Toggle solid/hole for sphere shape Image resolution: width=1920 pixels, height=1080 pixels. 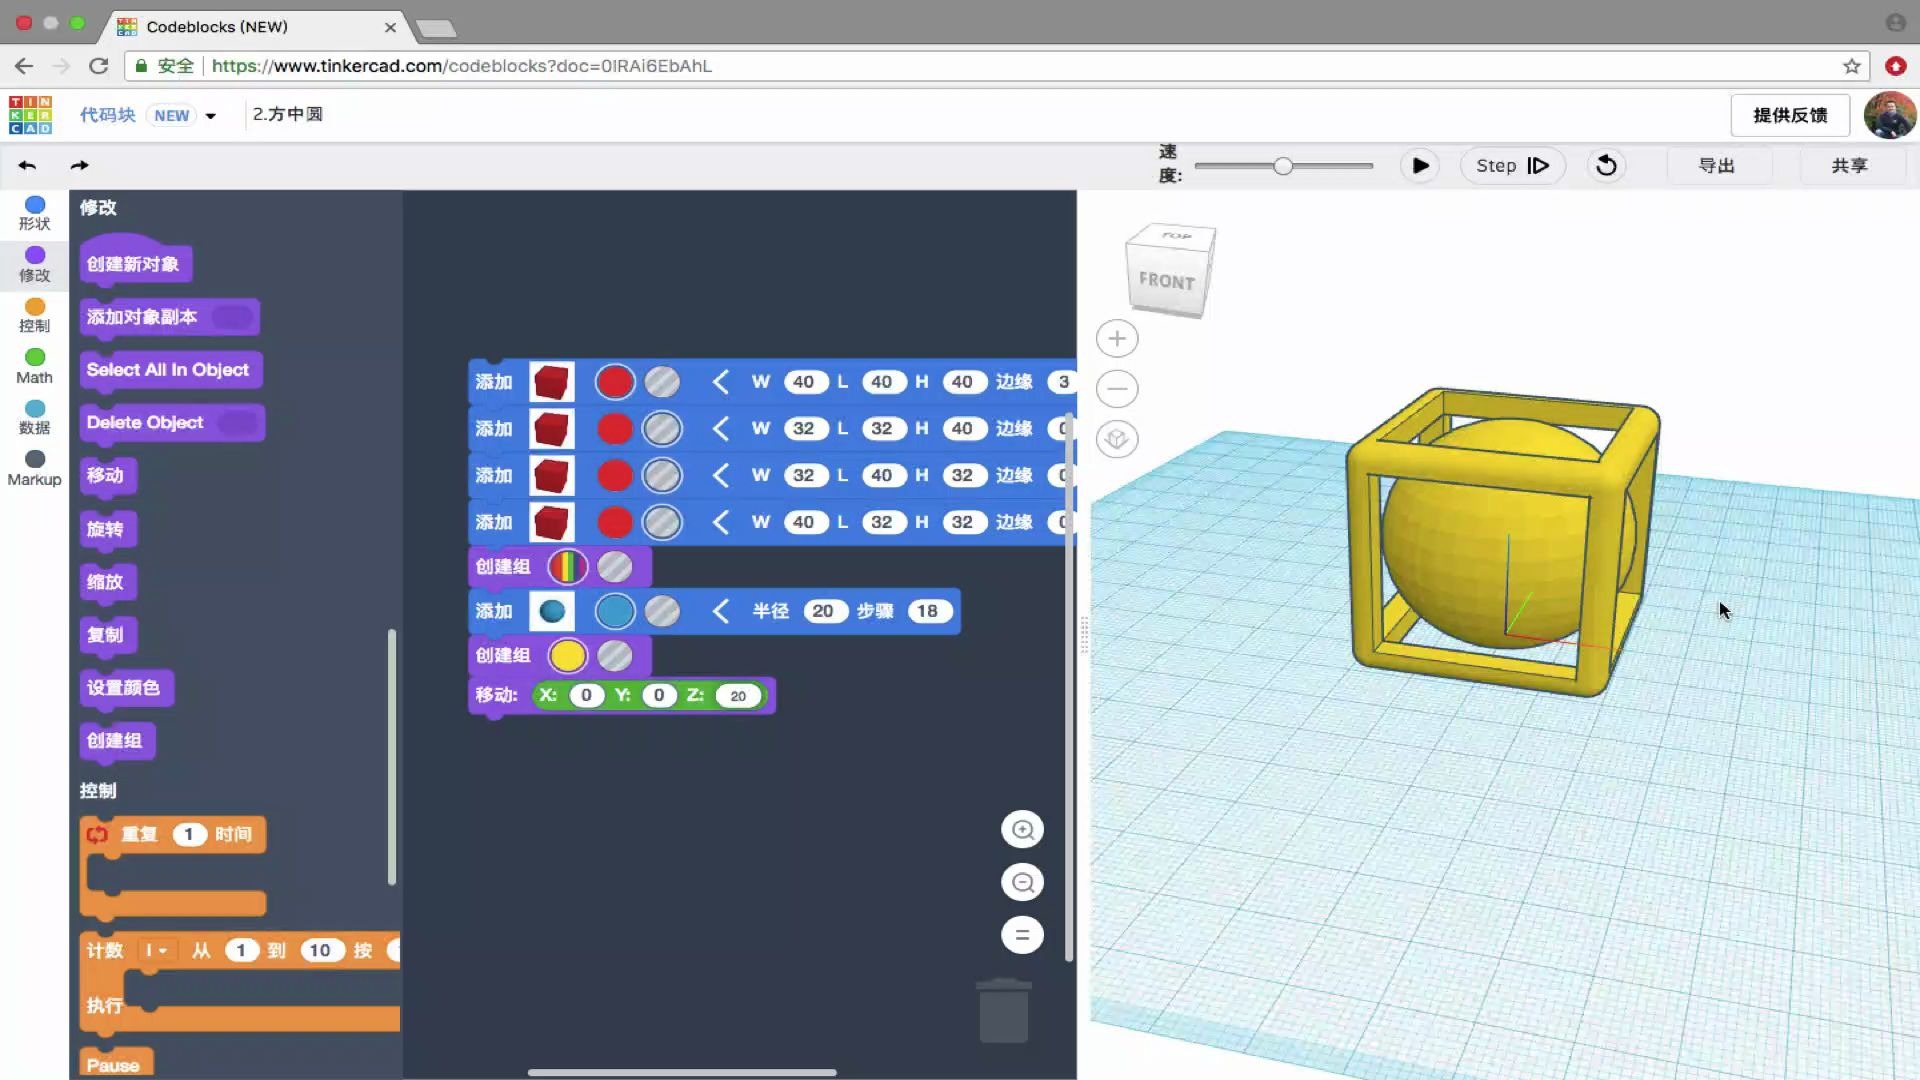(663, 609)
